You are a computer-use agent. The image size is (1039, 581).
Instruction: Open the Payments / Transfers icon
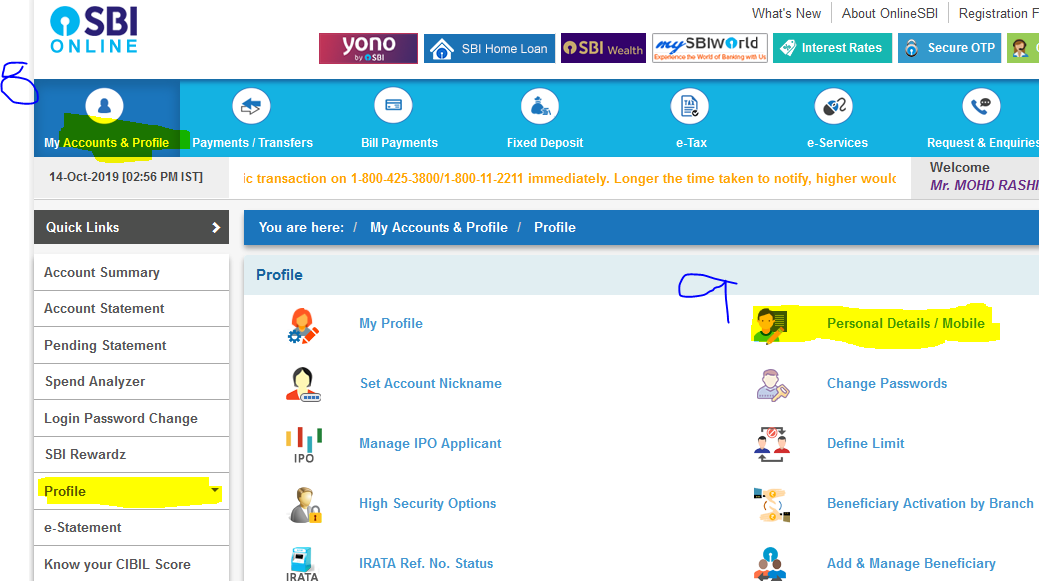[251, 106]
